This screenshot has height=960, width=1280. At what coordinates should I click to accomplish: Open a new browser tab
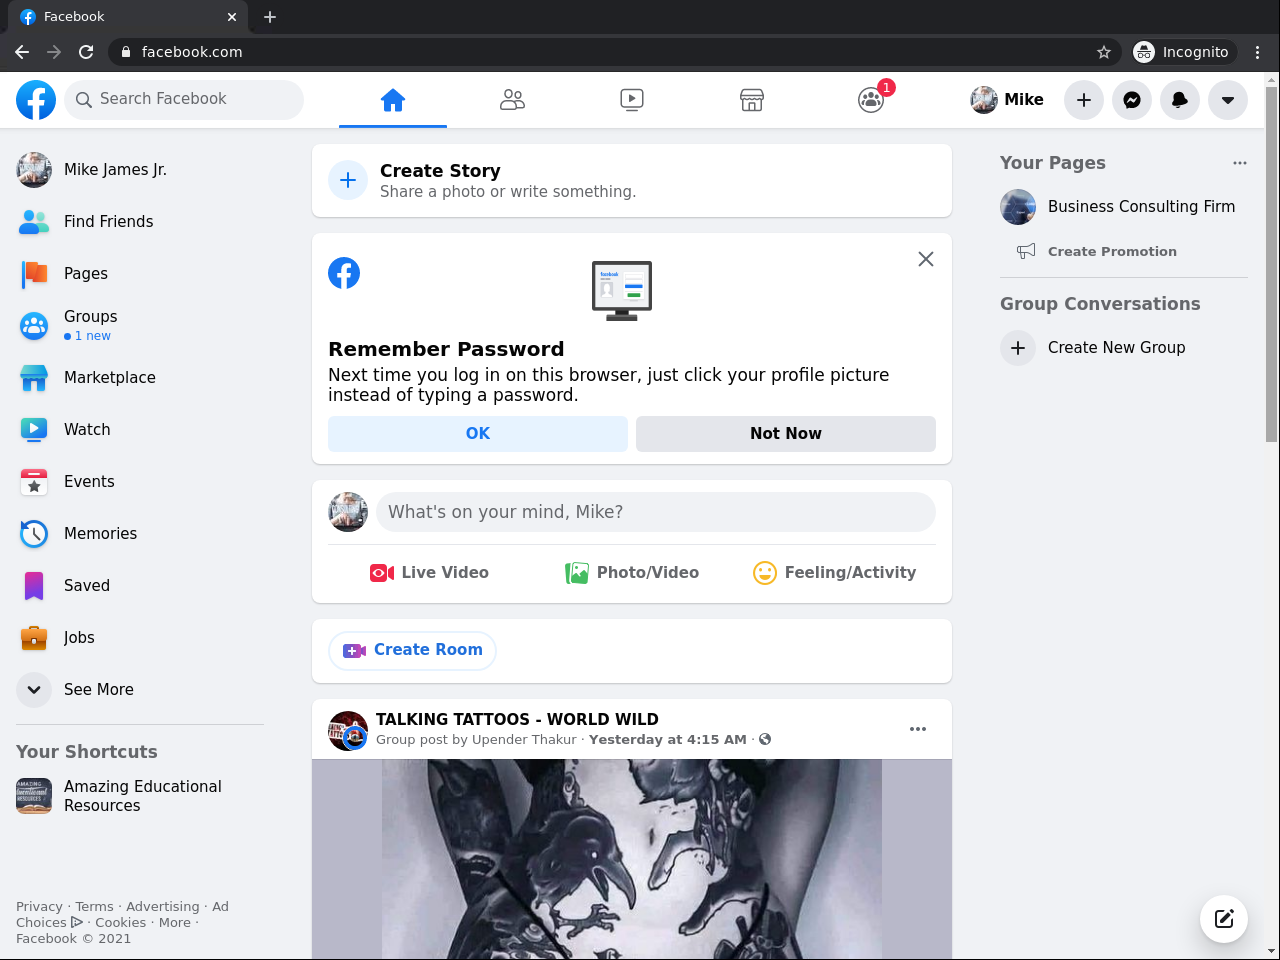coord(270,17)
